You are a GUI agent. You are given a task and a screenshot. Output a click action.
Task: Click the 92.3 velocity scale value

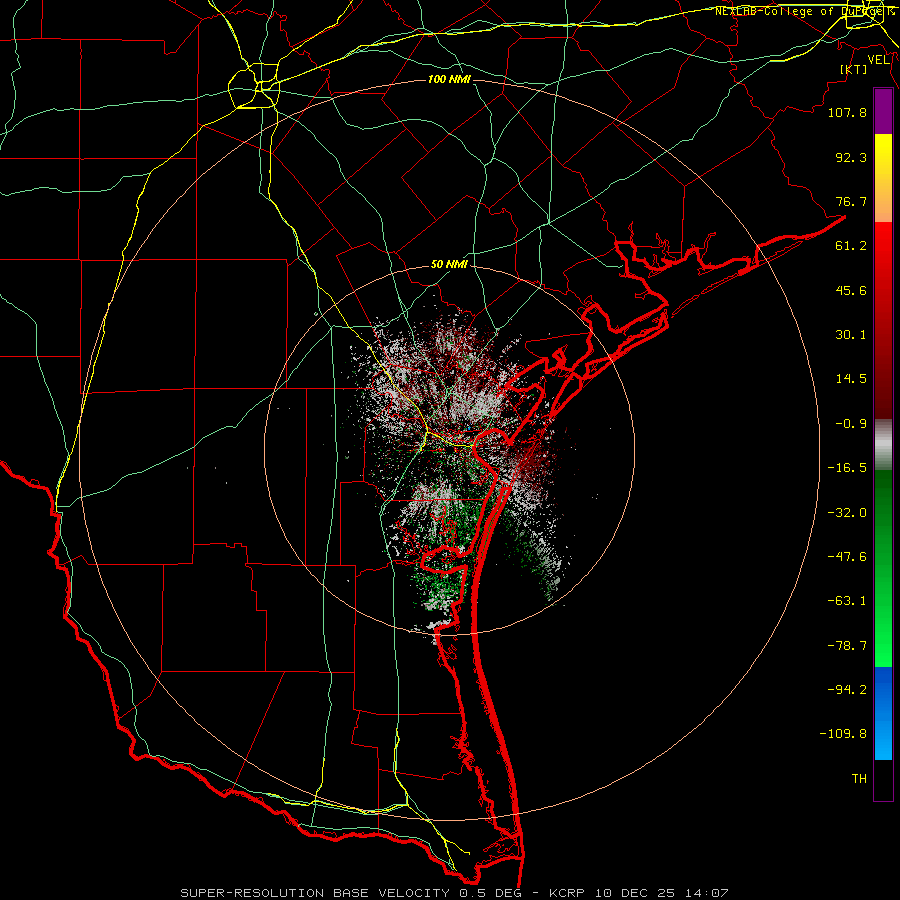(851, 157)
